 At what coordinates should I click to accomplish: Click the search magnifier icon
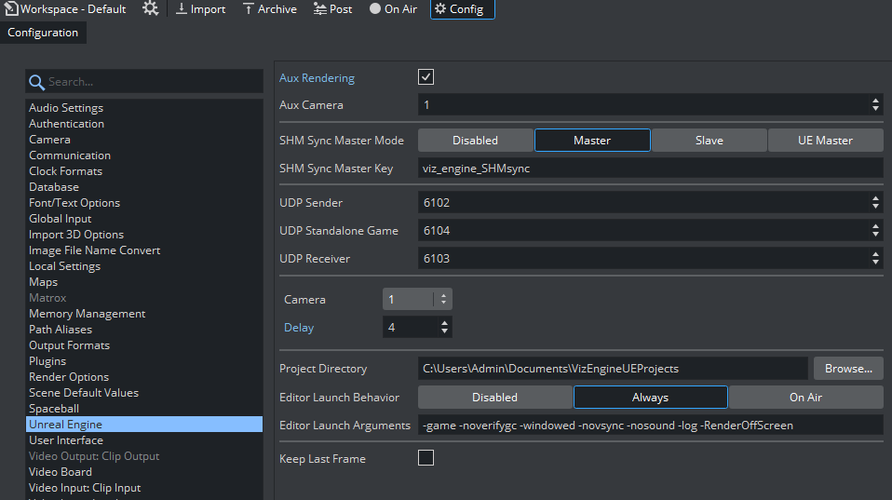tap(36, 82)
